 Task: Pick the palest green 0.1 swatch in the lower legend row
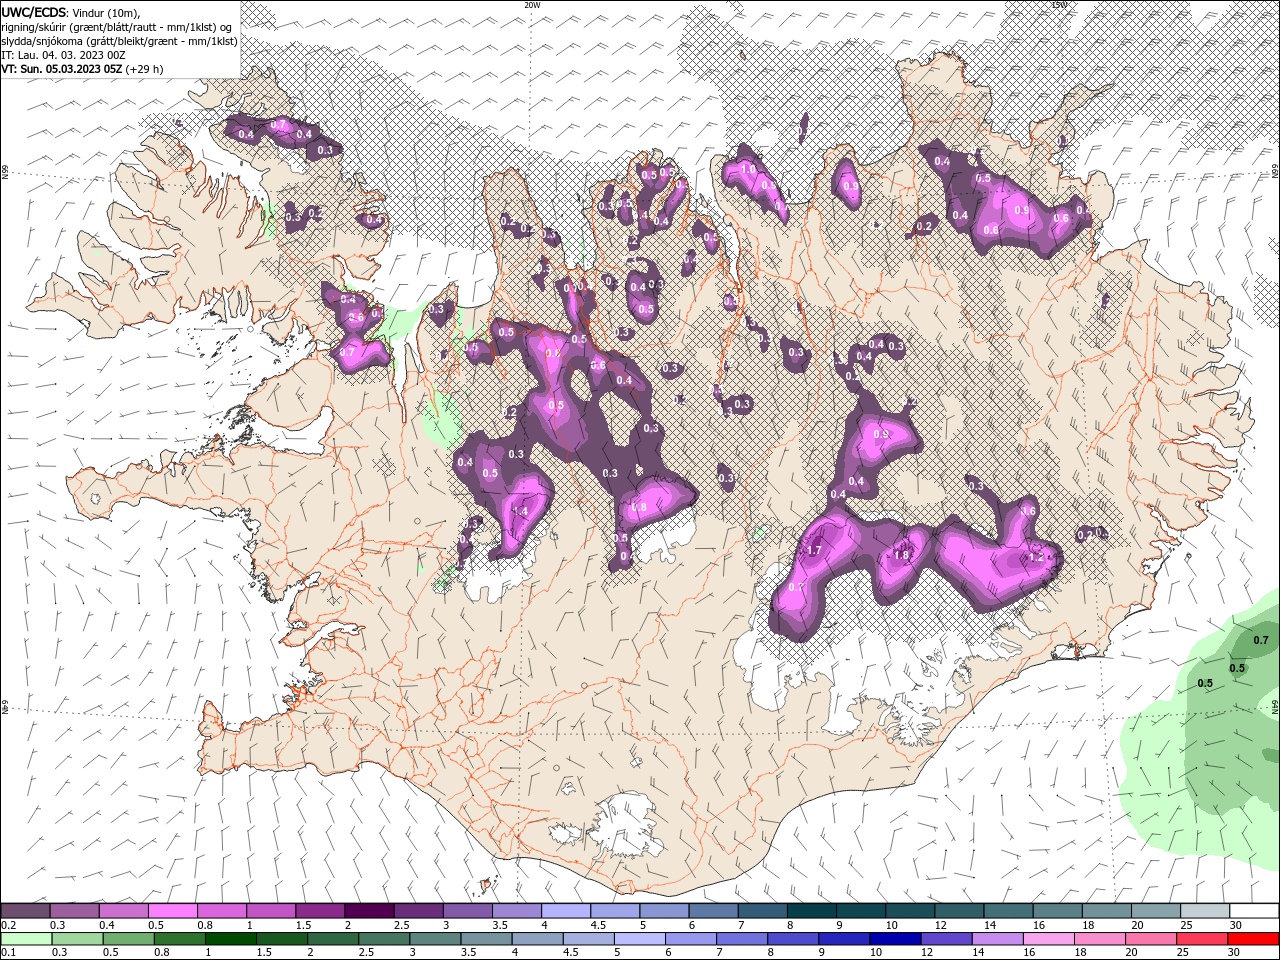25,939
